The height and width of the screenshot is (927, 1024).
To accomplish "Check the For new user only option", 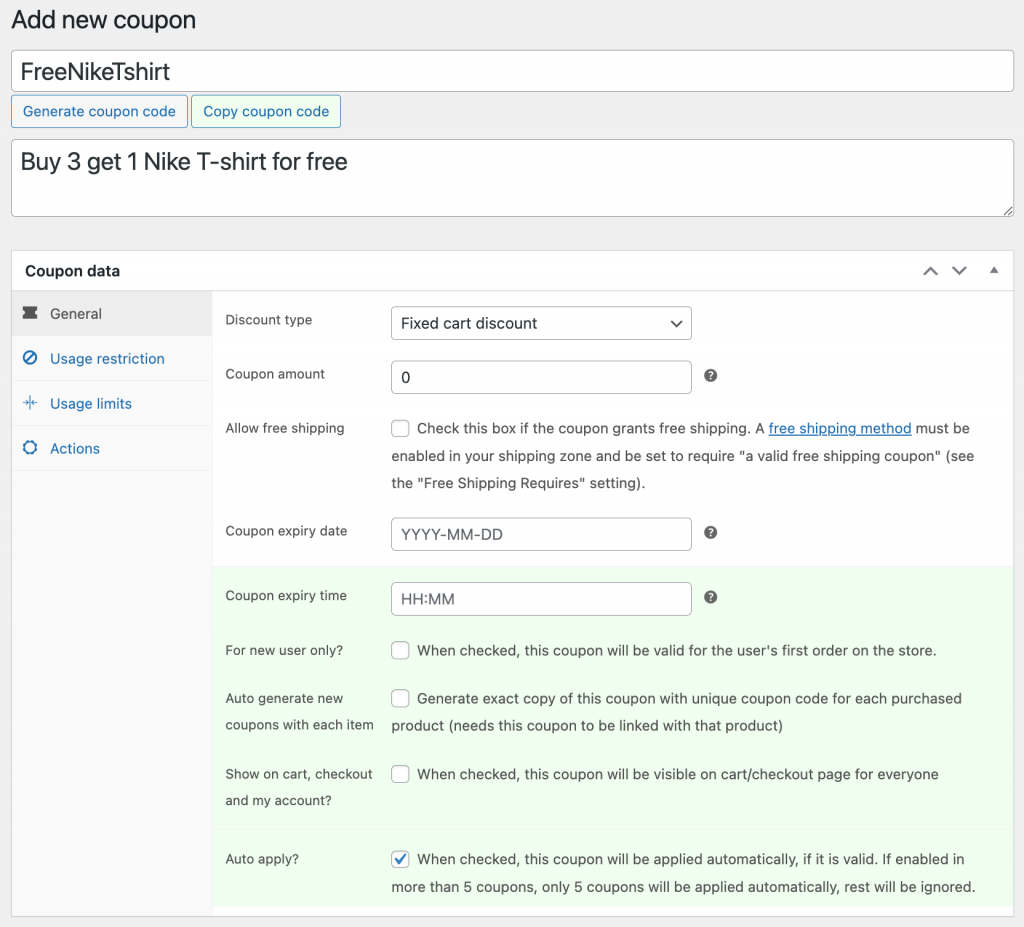I will click(x=400, y=650).
